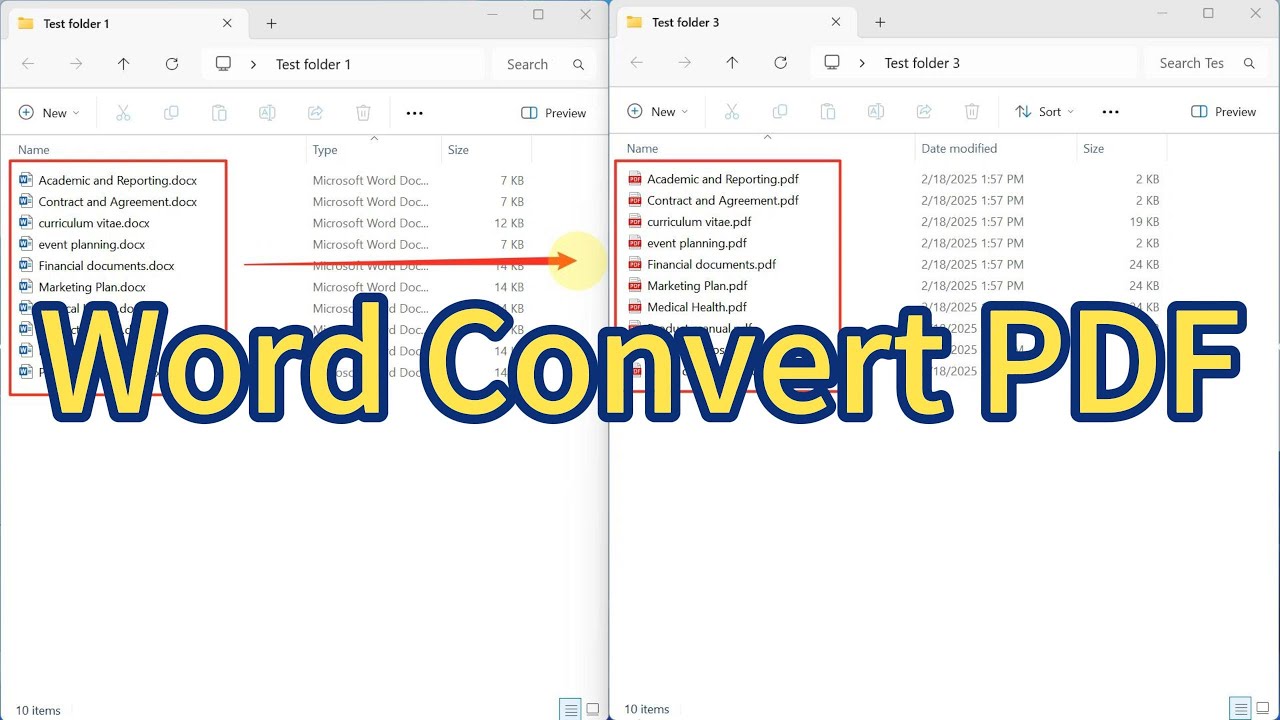The width and height of the screenshot is (1280, 720).
Task: Click Forward arrow in Test folder 1 window
Action: coord(76,64)
